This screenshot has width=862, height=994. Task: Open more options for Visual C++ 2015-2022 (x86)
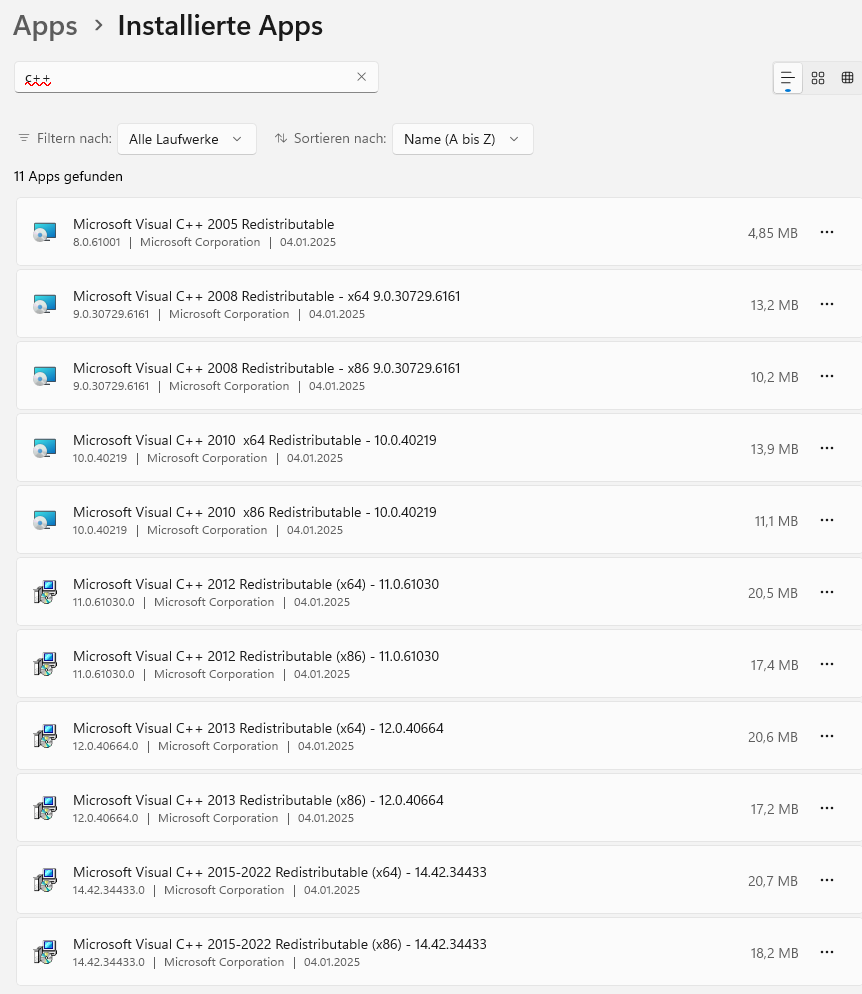pyautogui.click(x=827, y=952)
